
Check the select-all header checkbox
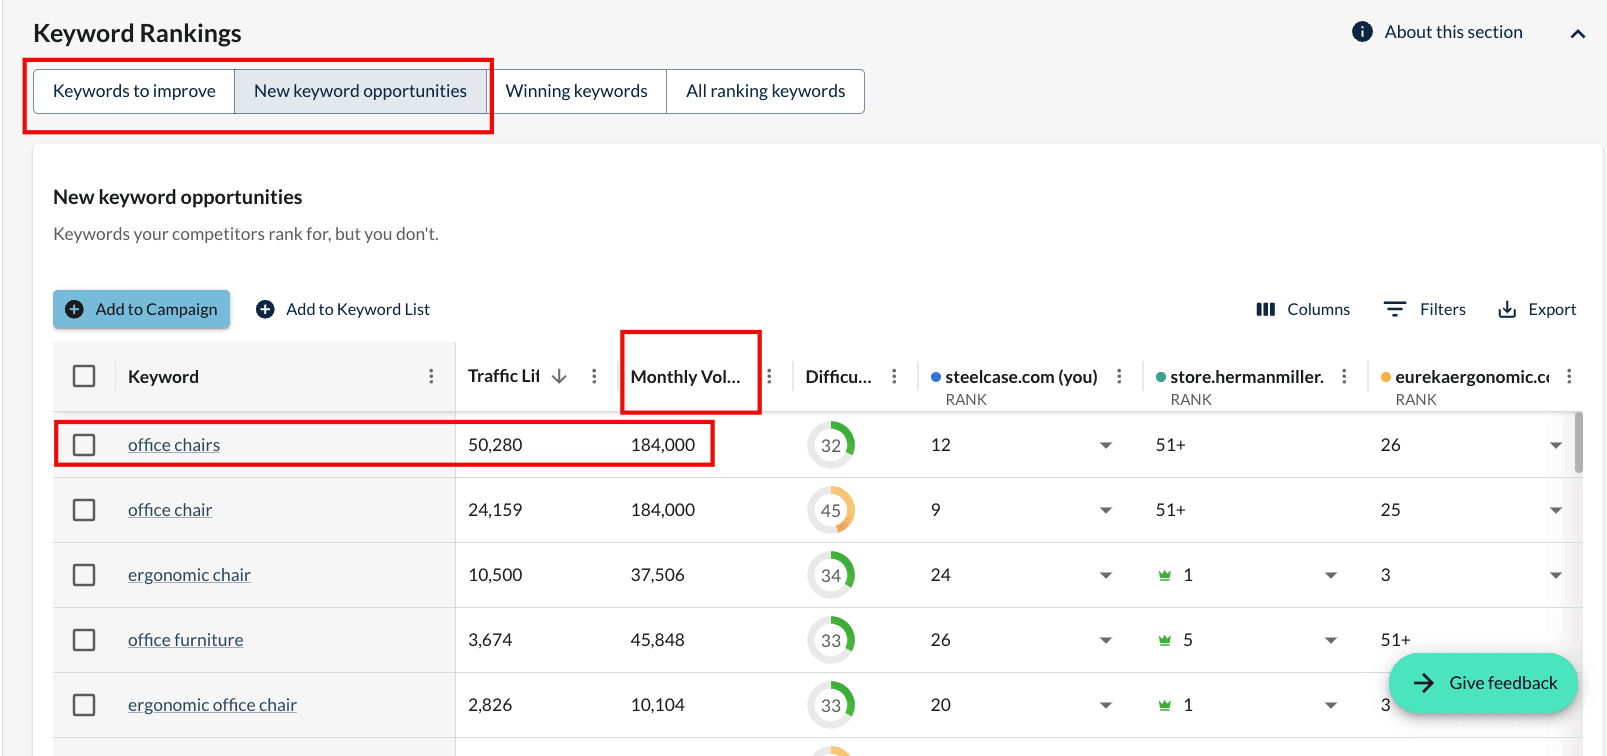click(84, 377)
